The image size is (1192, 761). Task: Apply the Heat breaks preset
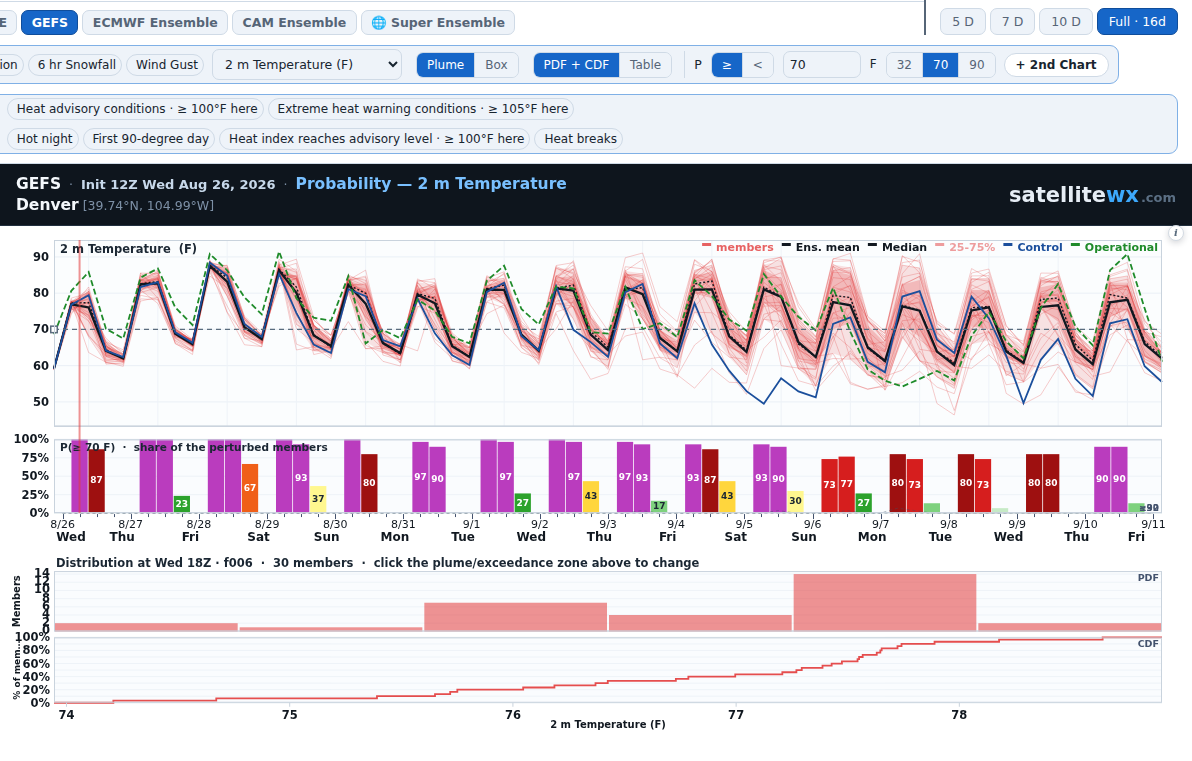click(x=580, y=138)
